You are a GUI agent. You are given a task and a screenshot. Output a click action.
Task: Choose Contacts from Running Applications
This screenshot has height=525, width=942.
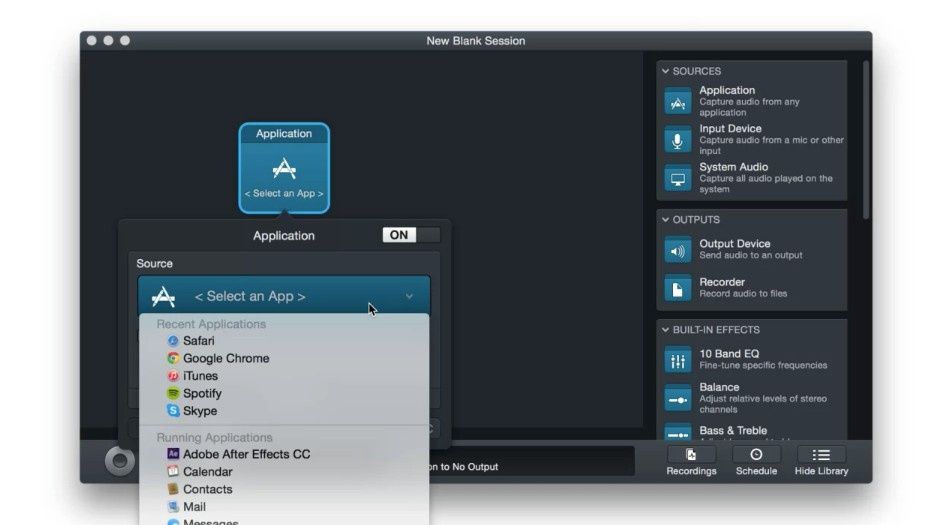pos(284,489)
